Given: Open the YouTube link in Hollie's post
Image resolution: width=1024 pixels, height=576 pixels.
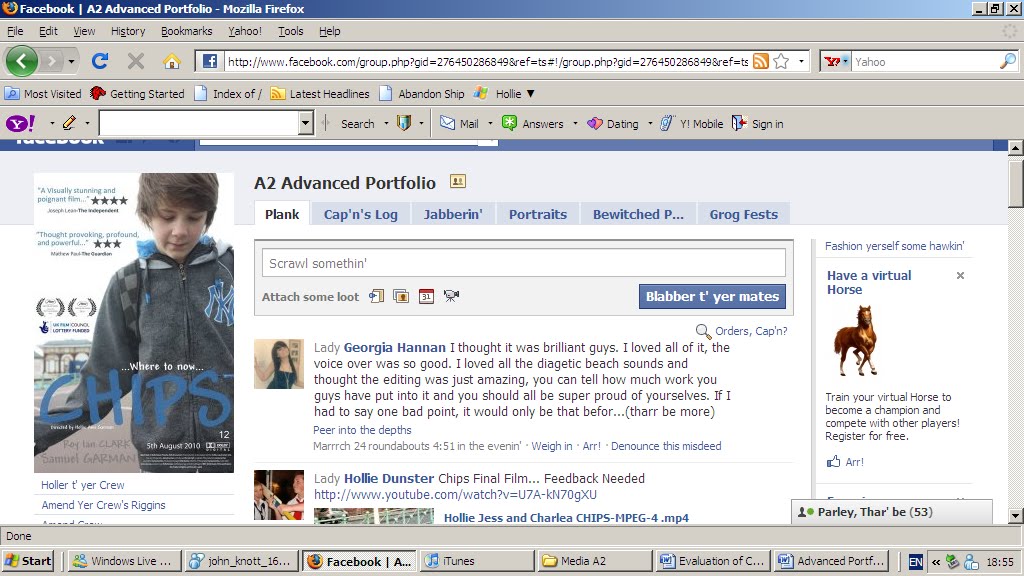Looking at the screenshot, I should [x=455, y=494].
